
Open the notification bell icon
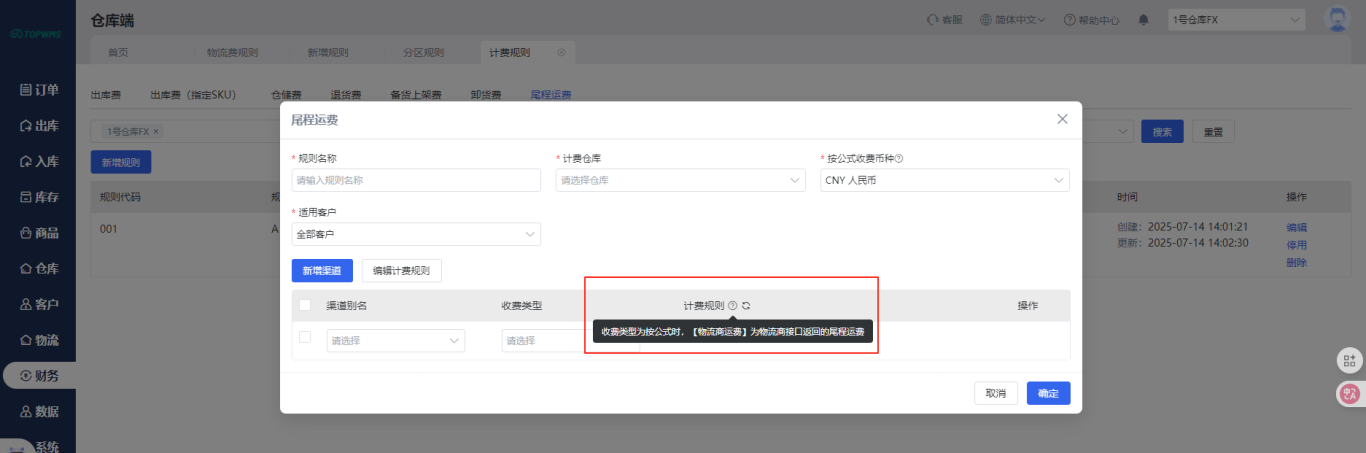[x=1144, y=19]
